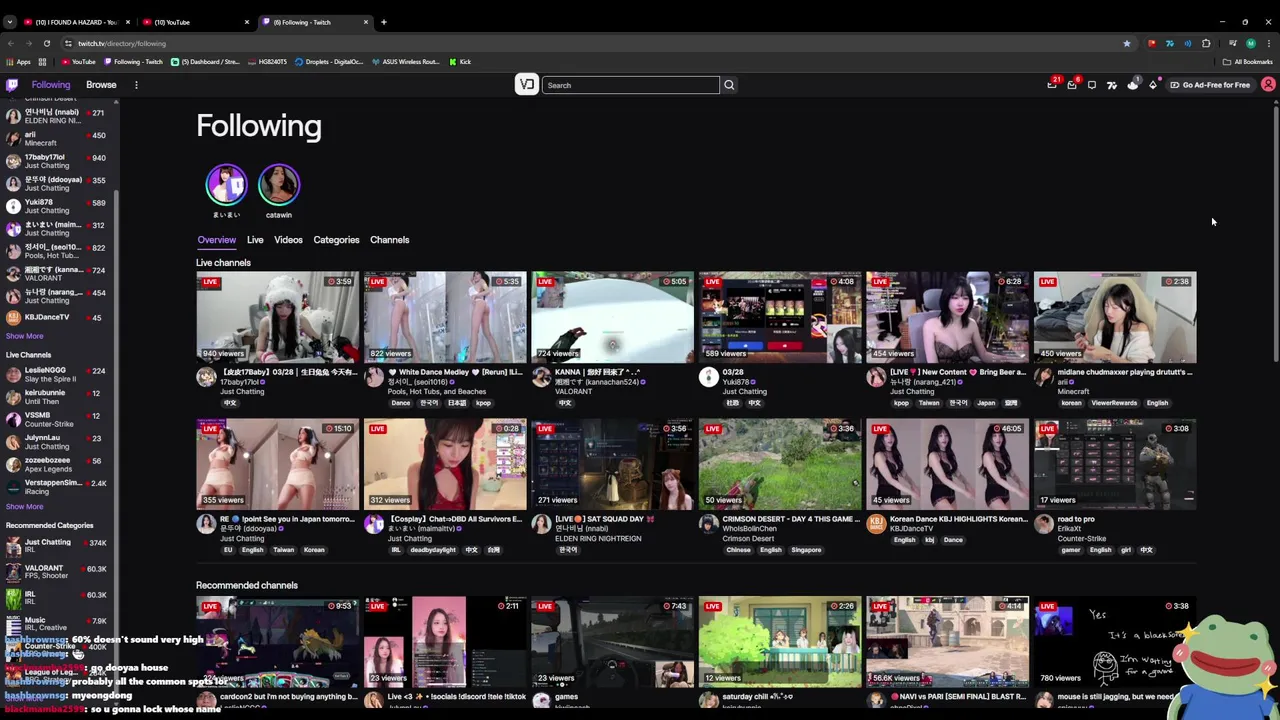Open the All Bookmarks folder
1280x720 pixels.
tap(1248, 62)
